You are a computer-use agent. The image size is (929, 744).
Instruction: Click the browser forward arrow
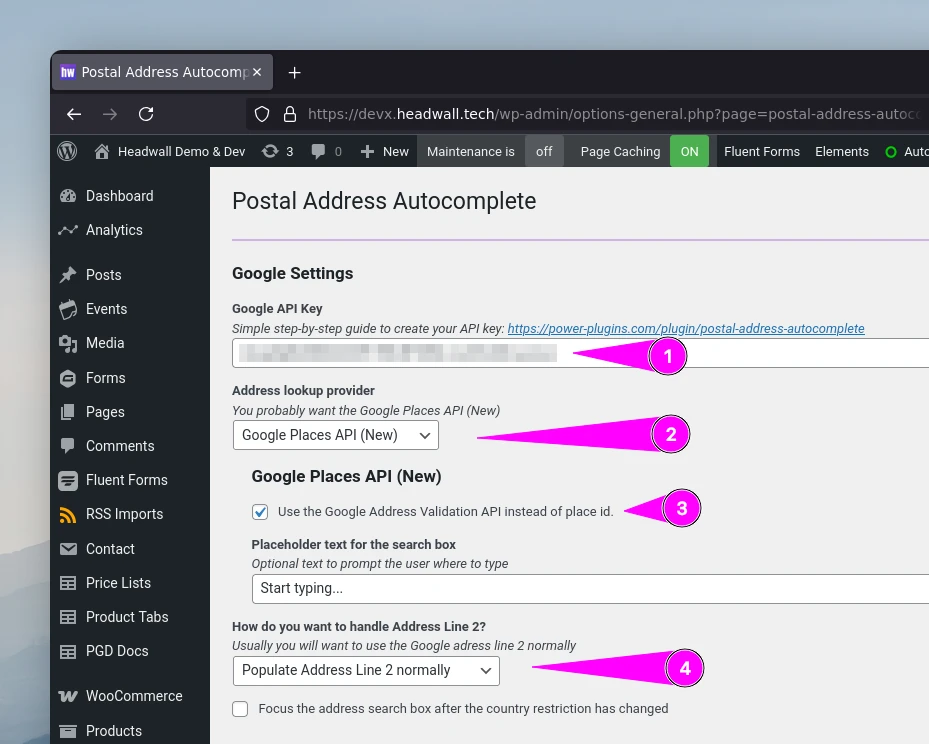coord(110,114)
